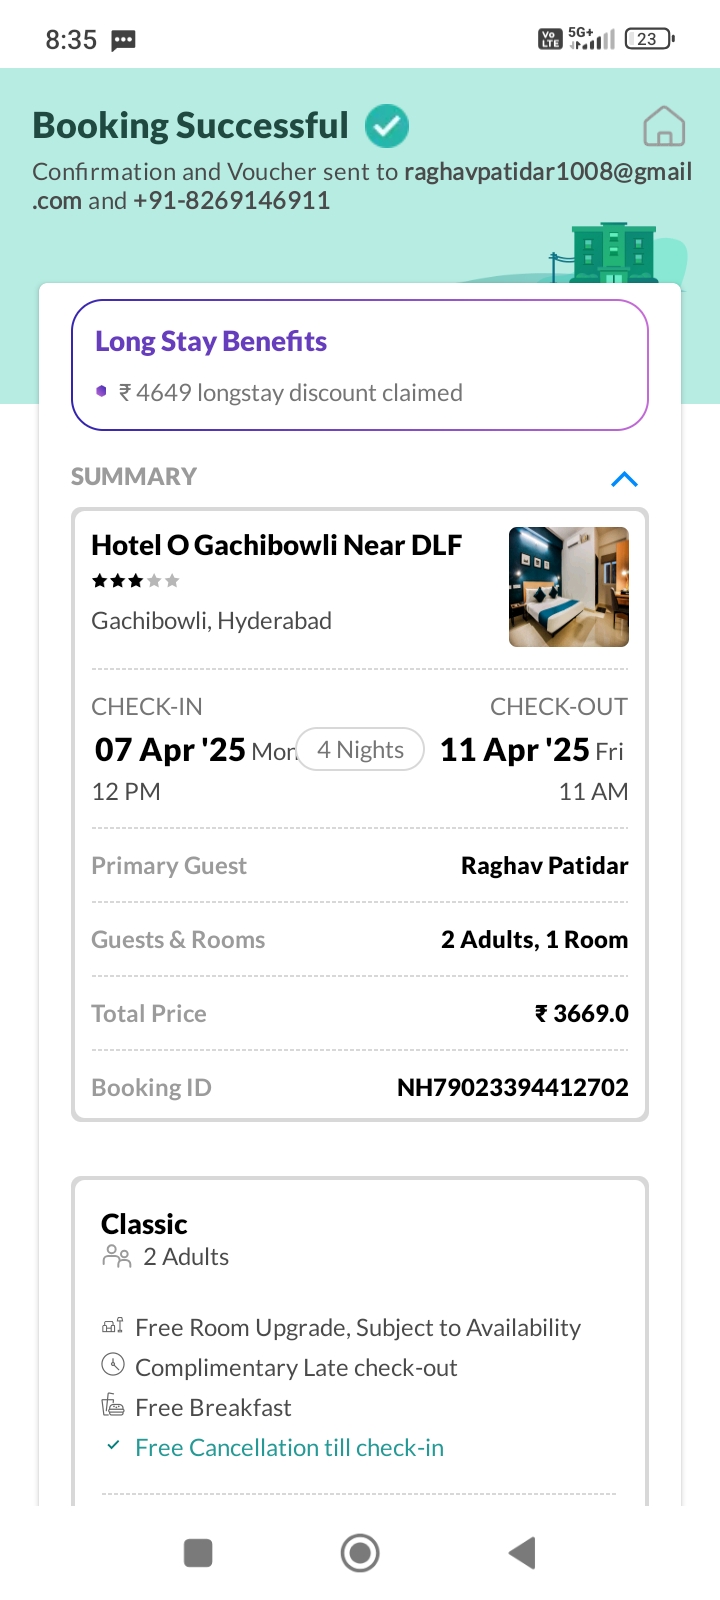This screenshot has height=1600, width=720.
Task: Collapse the Summary section chevron
Action: [x=624, y=479]
